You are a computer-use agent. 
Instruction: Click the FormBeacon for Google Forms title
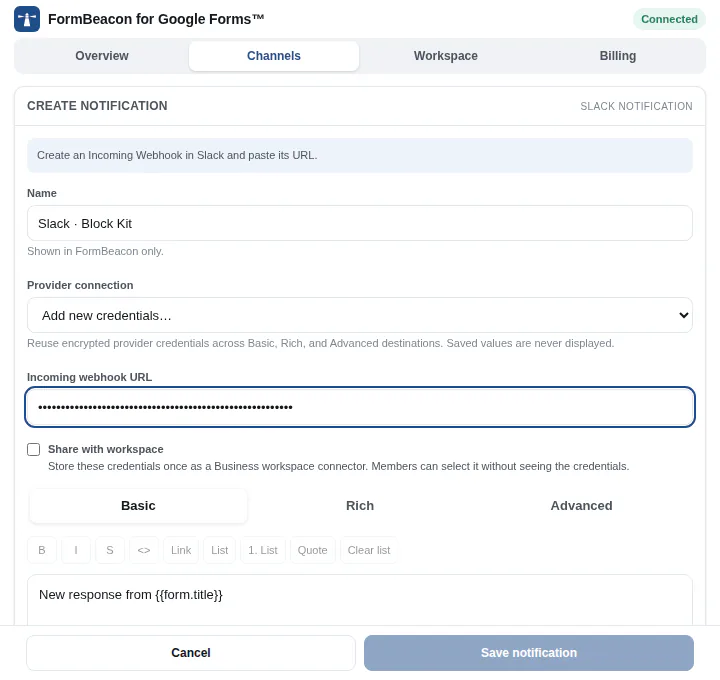(x=156, y=19)
